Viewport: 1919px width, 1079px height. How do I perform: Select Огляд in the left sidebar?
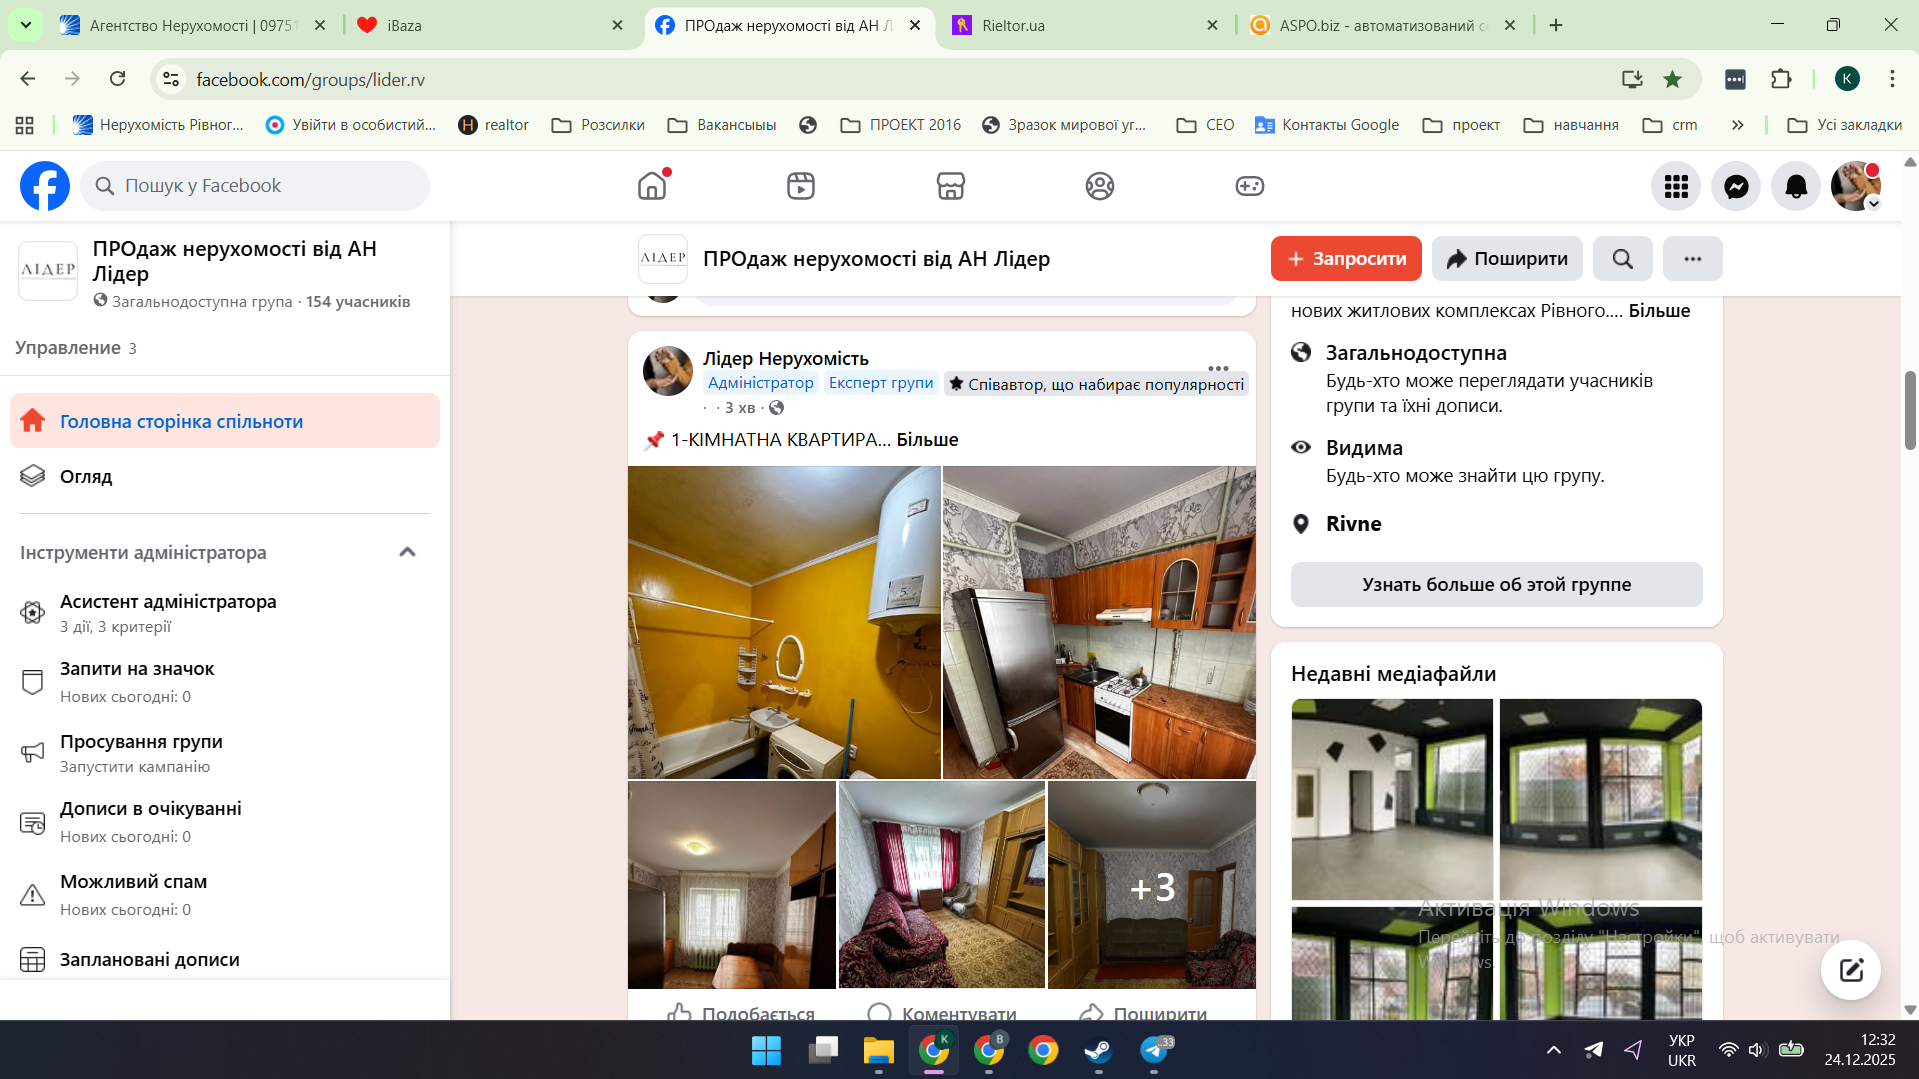(86, 477)
